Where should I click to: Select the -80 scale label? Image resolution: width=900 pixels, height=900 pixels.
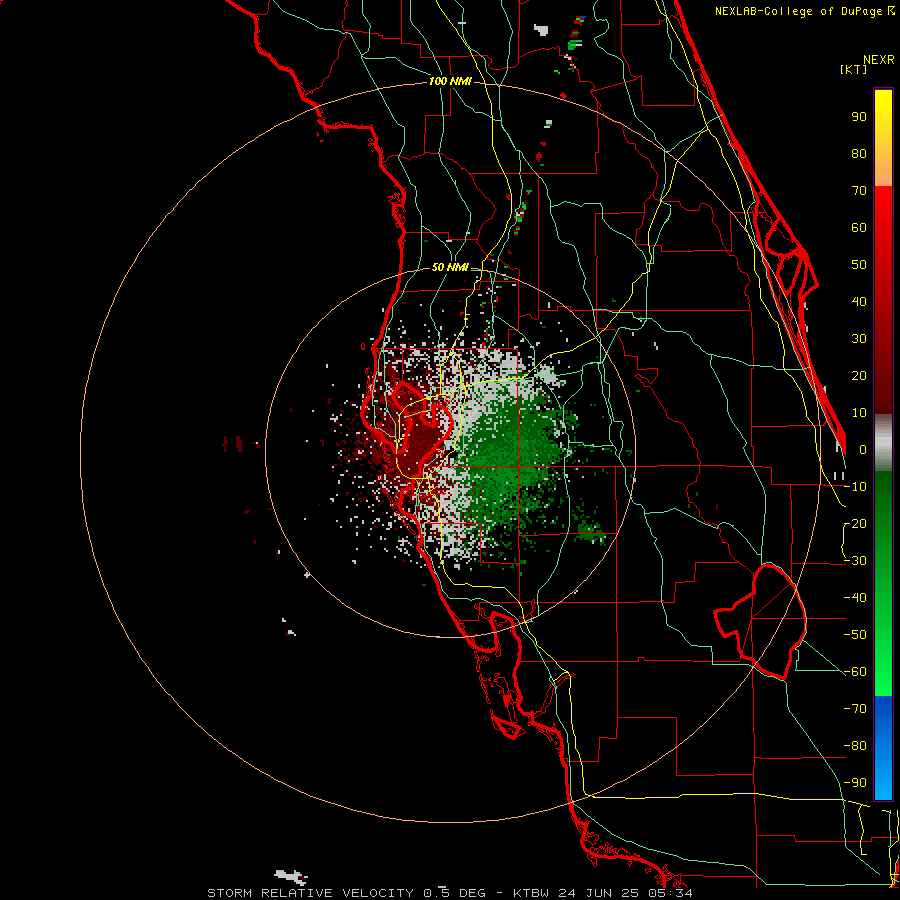coord(855,746)
